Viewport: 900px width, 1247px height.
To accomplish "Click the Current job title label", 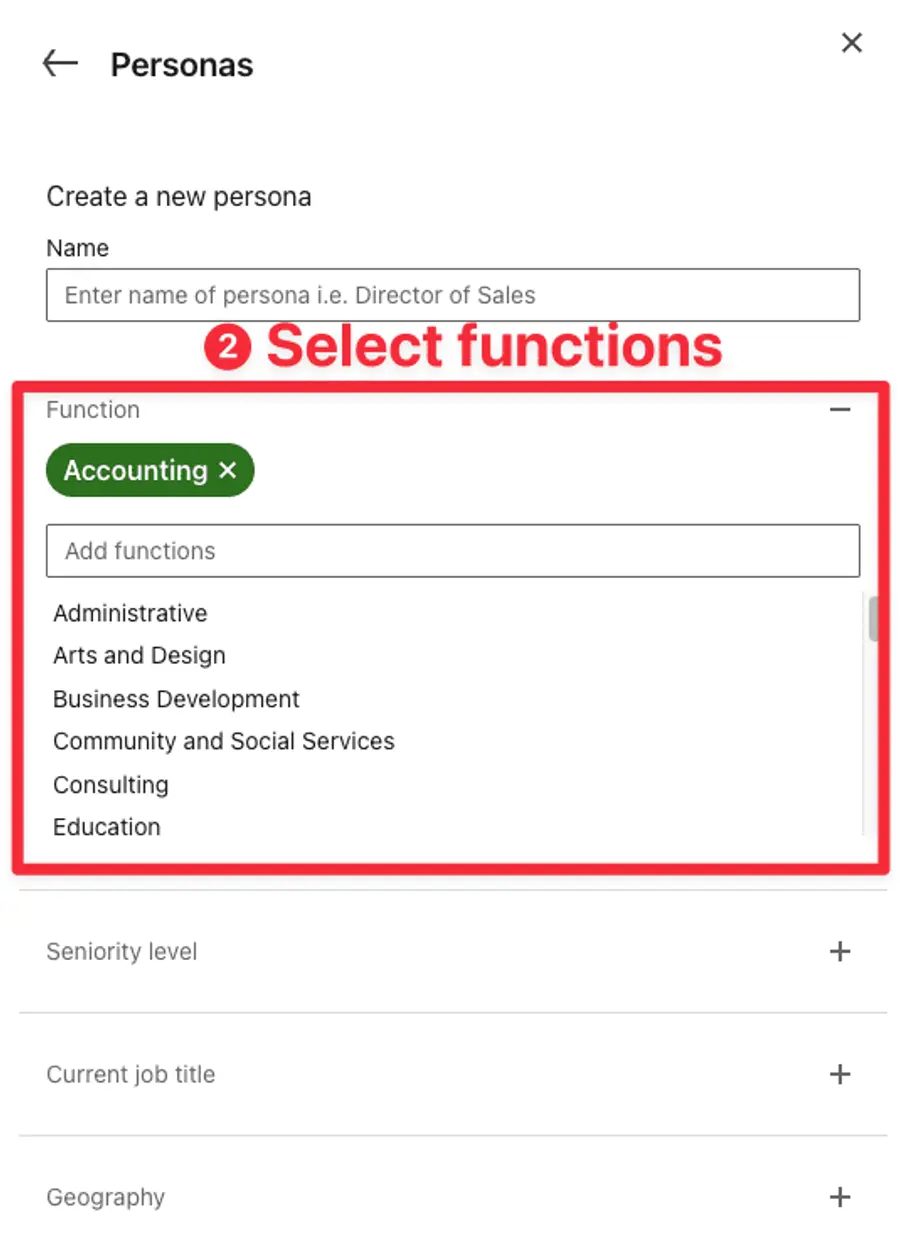I will tap(130, 1074).
